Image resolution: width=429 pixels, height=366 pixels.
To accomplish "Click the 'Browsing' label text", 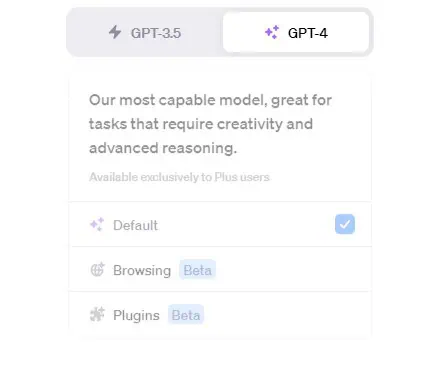I will (x=142, y=270).
